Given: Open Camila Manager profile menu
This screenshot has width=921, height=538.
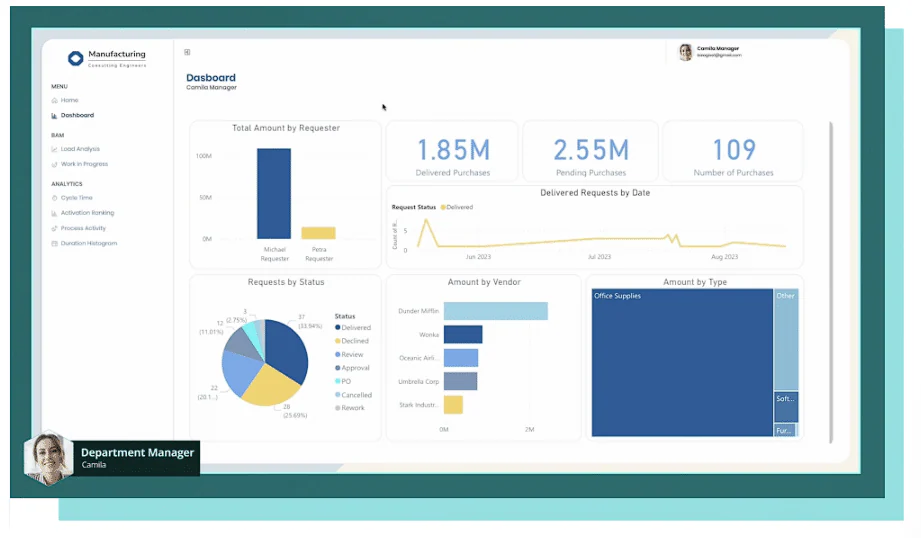Looking at the screenshot, I should 710,52.
